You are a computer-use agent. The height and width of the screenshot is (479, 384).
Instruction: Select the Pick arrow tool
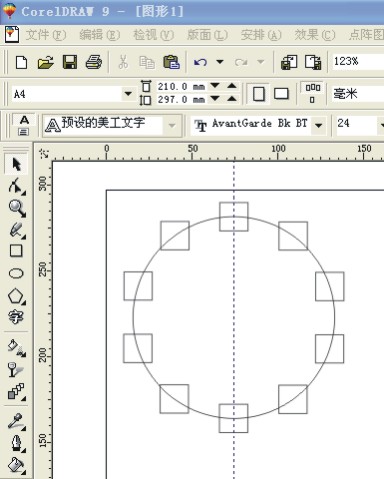click(16, 164)
